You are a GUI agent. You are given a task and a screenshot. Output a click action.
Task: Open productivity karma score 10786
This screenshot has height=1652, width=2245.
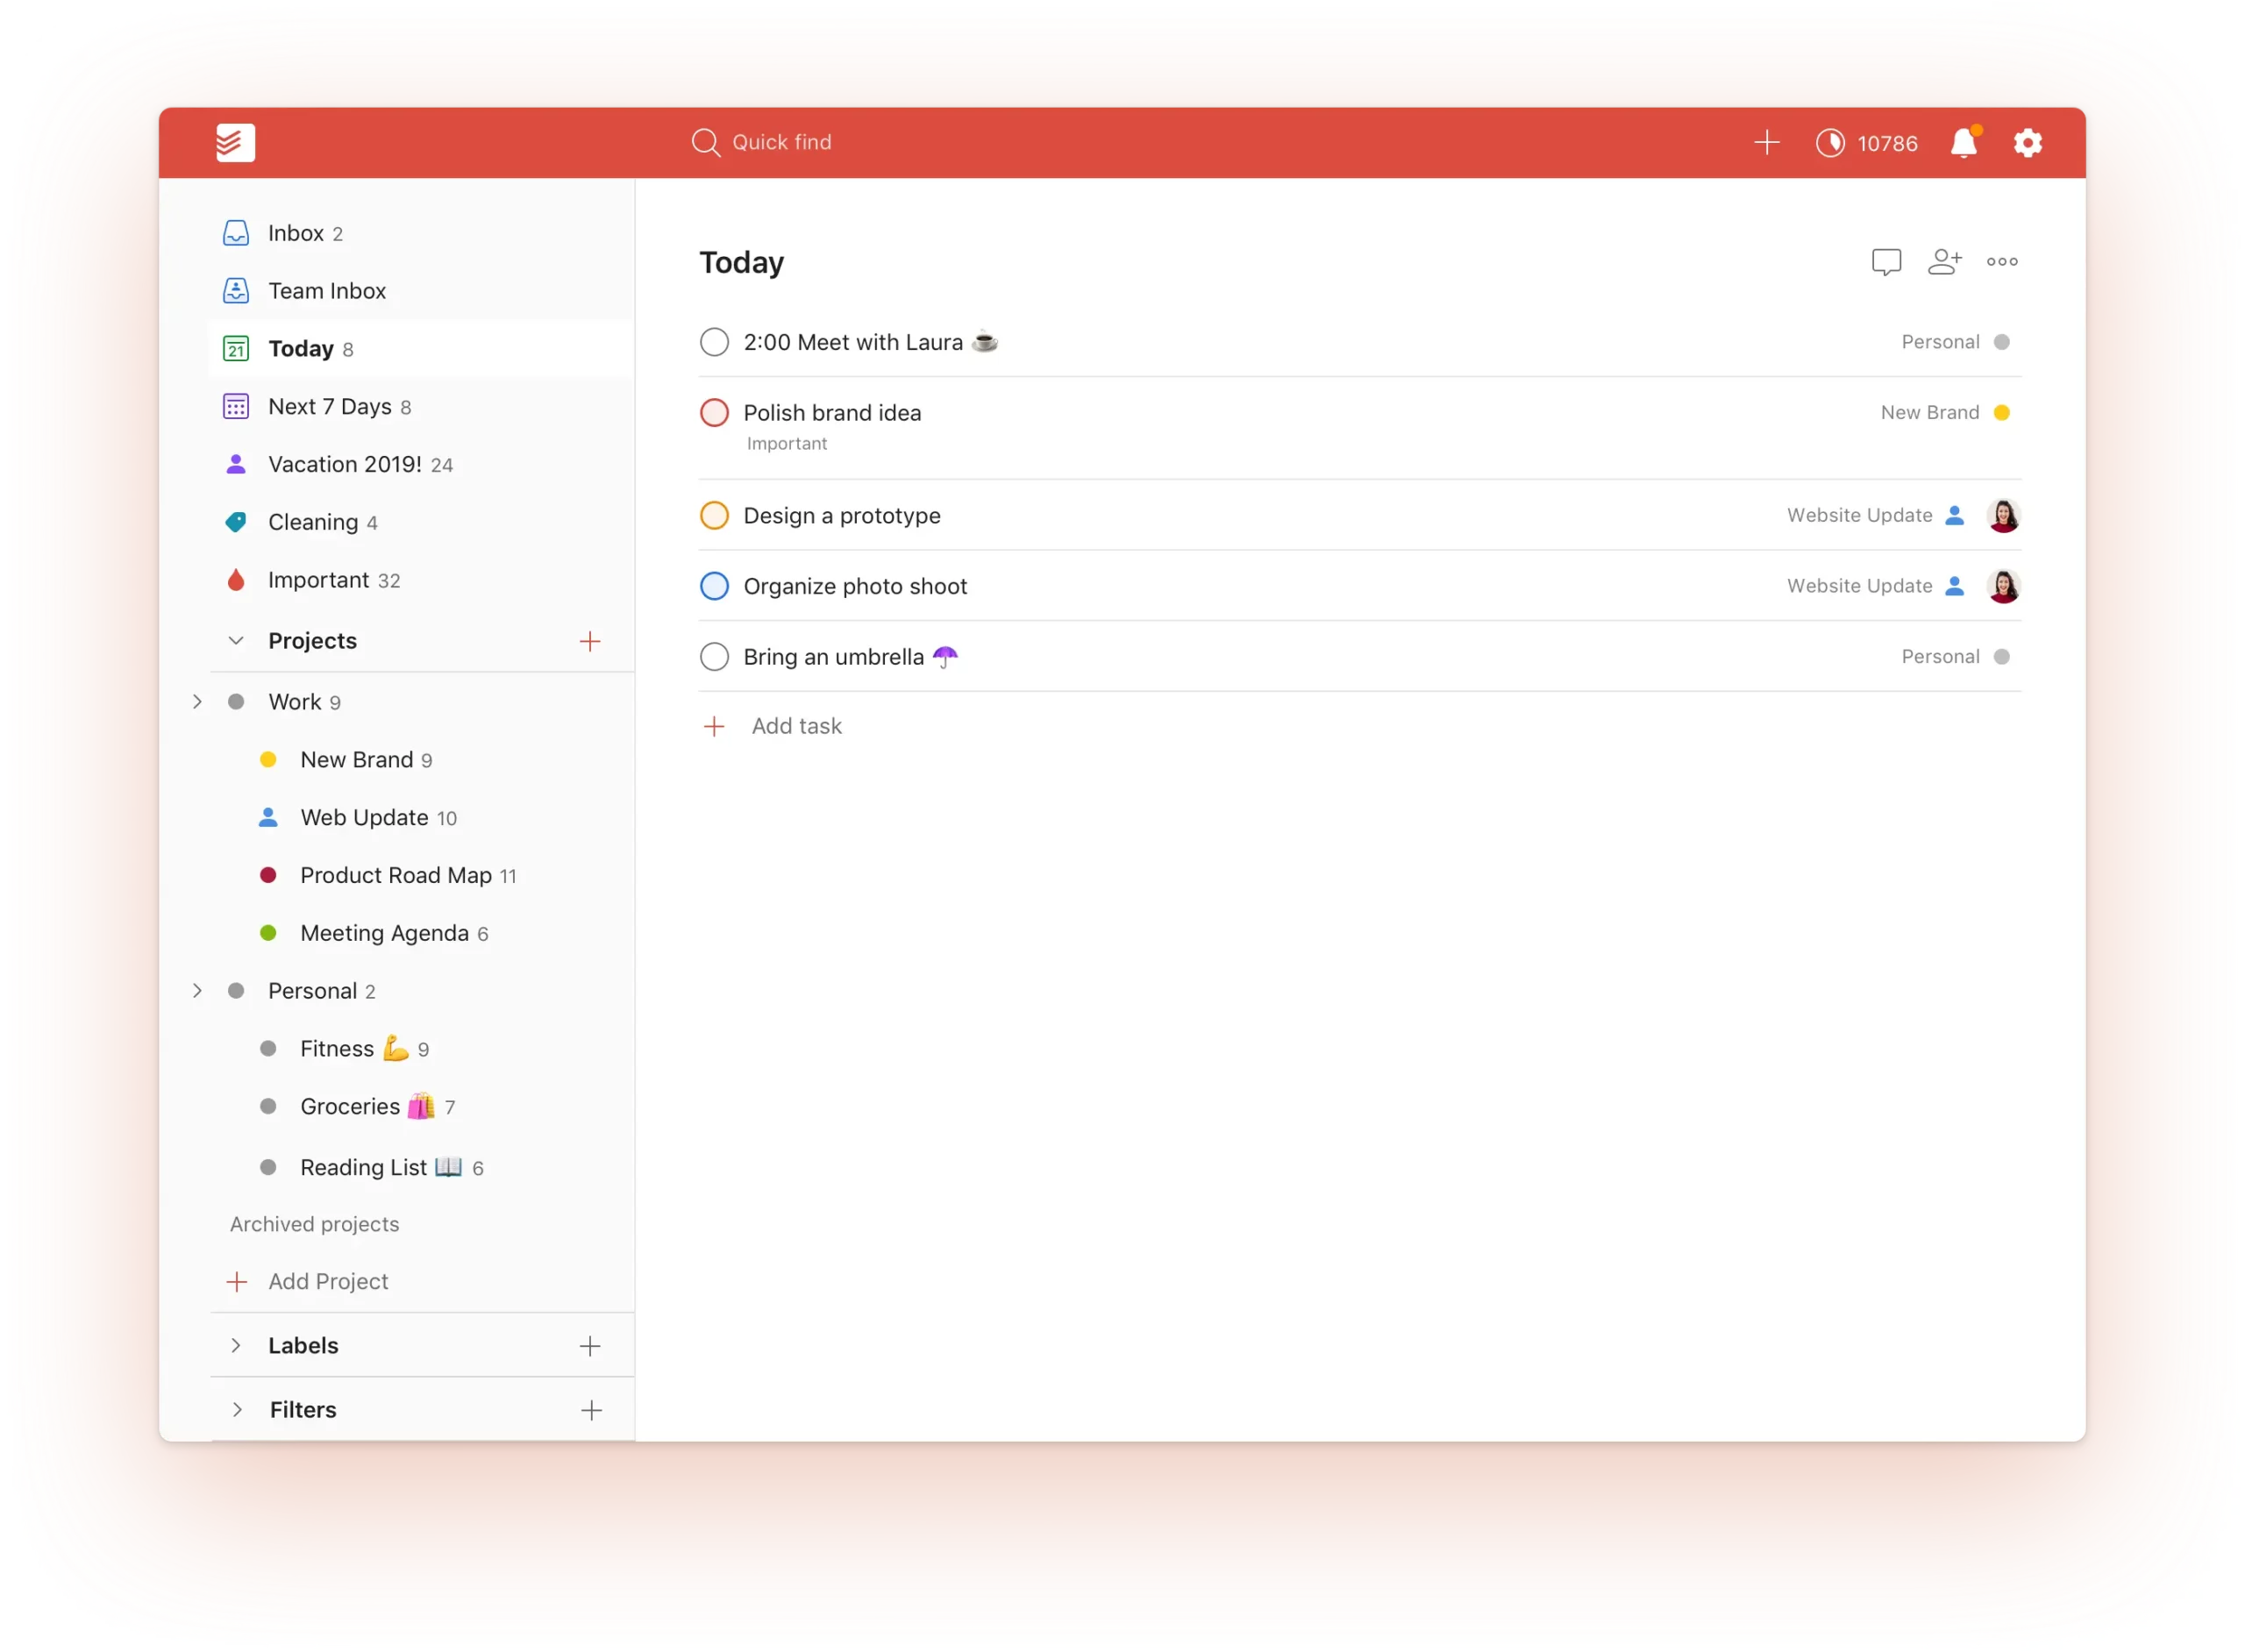point(1866,143)
